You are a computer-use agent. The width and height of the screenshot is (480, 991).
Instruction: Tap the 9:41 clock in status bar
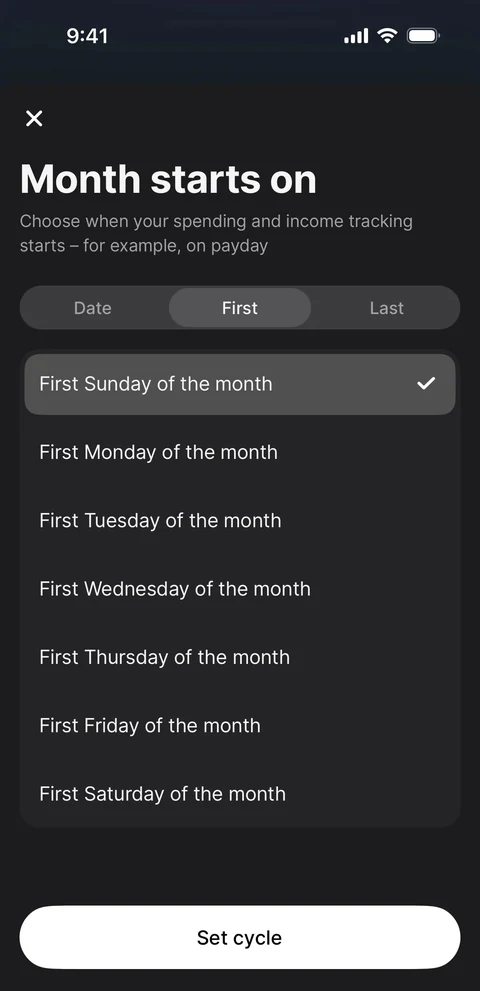(87, 36)
